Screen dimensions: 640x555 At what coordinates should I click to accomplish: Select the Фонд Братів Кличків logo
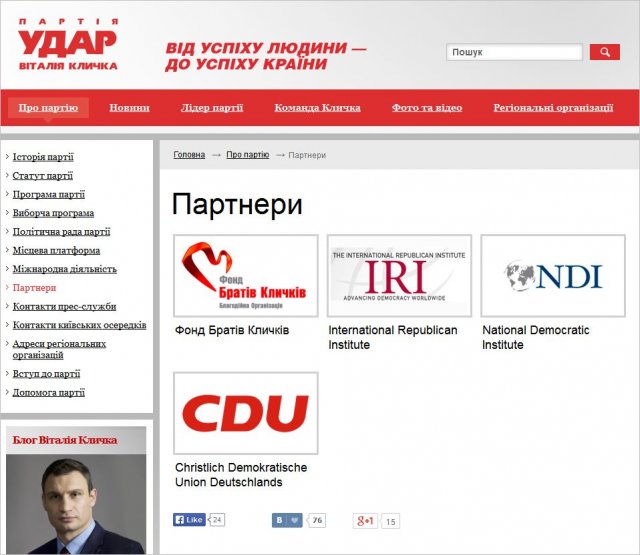click(x=245, y=276)
